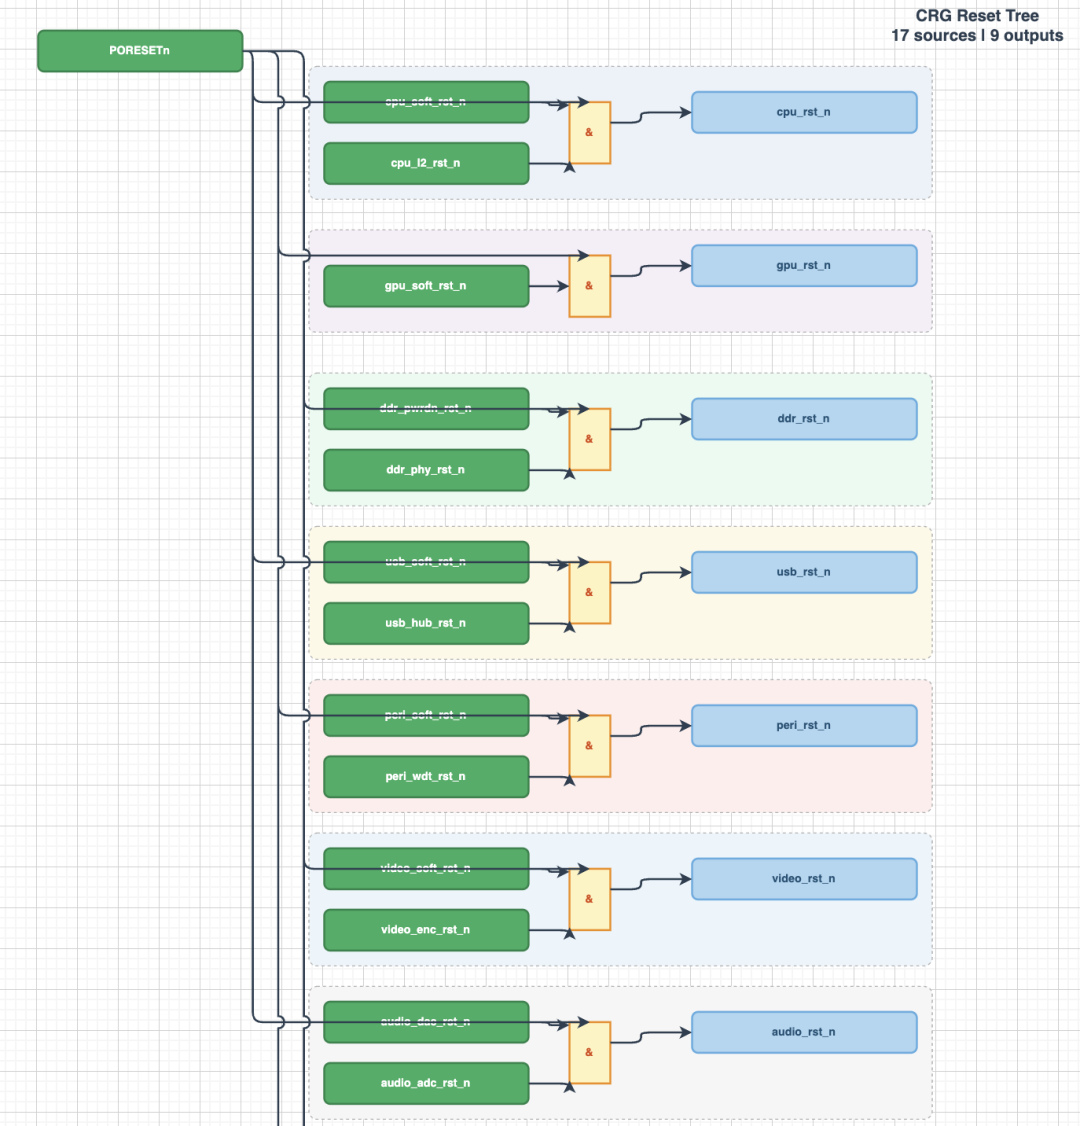Image resolution: width=1080 pixels, height=1126 pixels.
Task: Click the usb_hub_rst_n source block
Action: click(427, 623)
